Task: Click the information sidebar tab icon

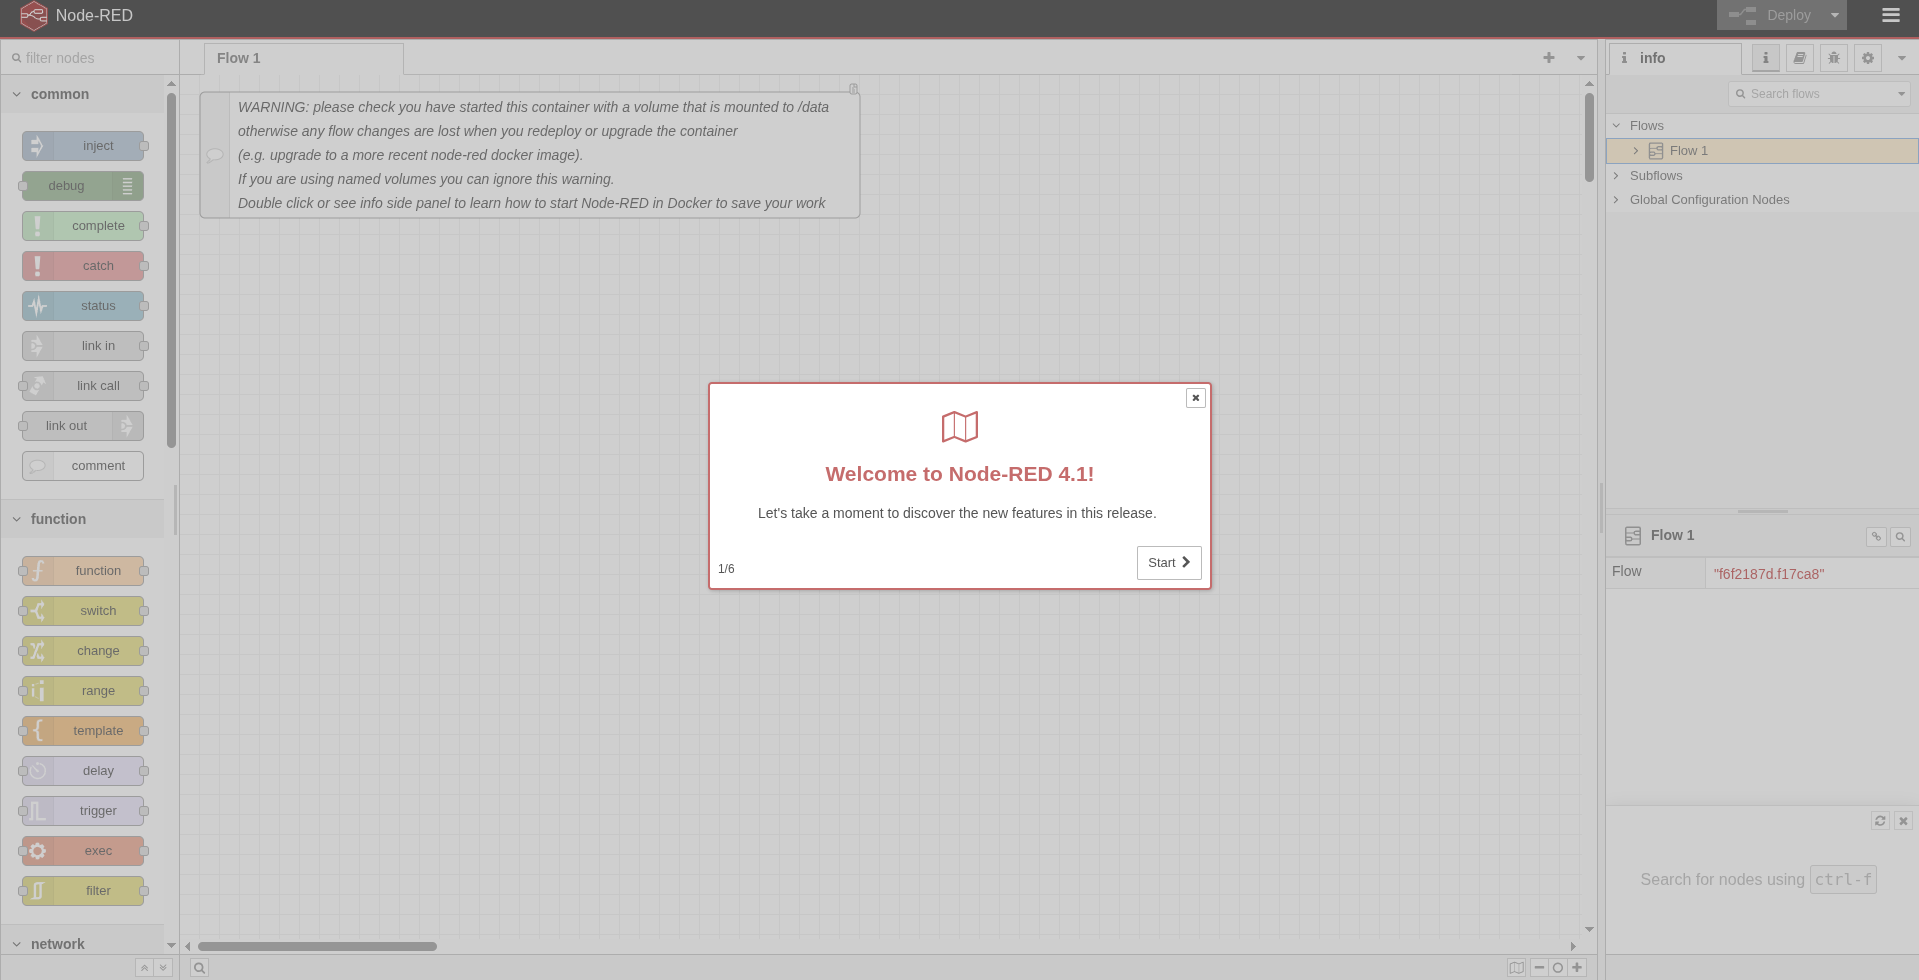Action: coord(1765,58)
